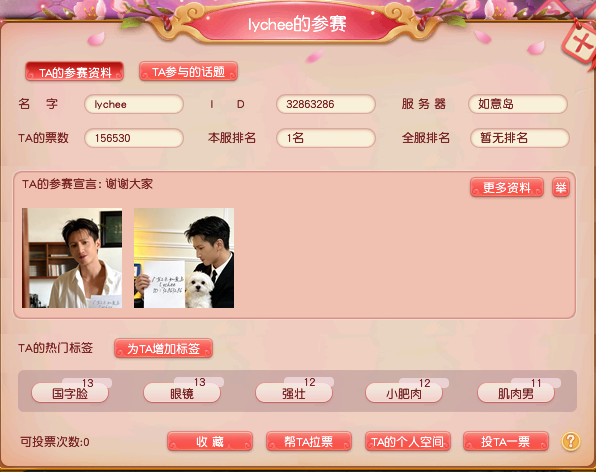Screen dimensions: 596x472
Task: Select the TA的参赛资料 tab
Action: [x=75, y=72]
